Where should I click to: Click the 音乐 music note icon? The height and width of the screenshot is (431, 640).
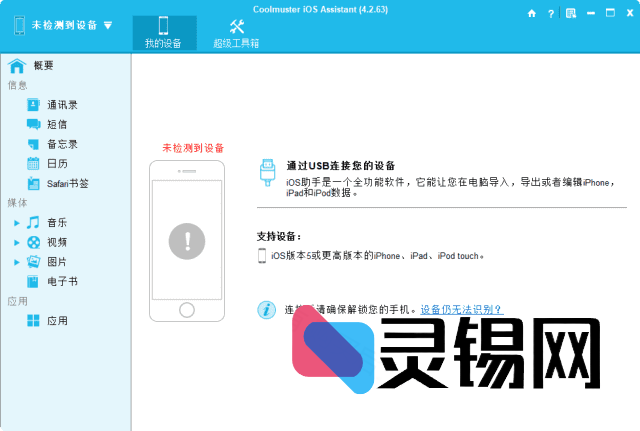[x=33, y=222]
